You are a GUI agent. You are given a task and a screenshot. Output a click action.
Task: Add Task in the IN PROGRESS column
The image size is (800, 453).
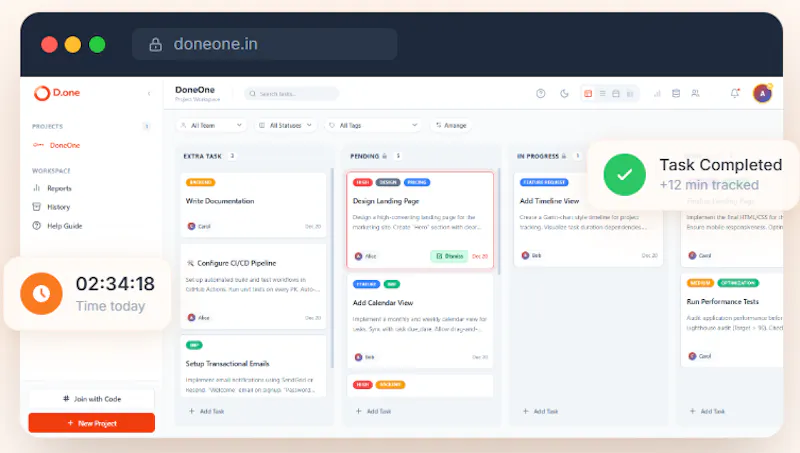click(x=540, y=411)
